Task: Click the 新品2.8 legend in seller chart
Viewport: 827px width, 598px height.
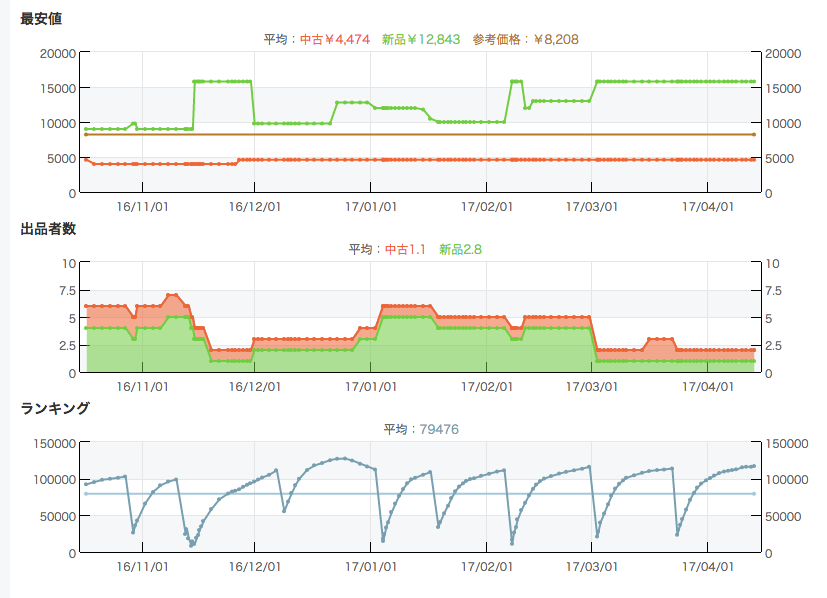Action: [x=460, y=249]
